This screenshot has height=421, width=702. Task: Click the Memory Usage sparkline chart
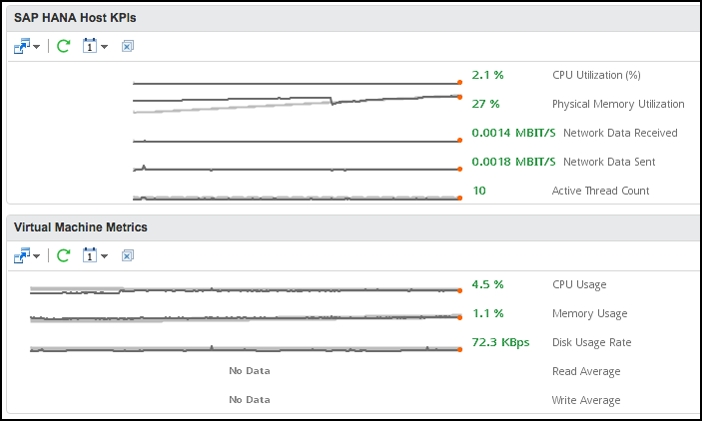pos(246,318)
